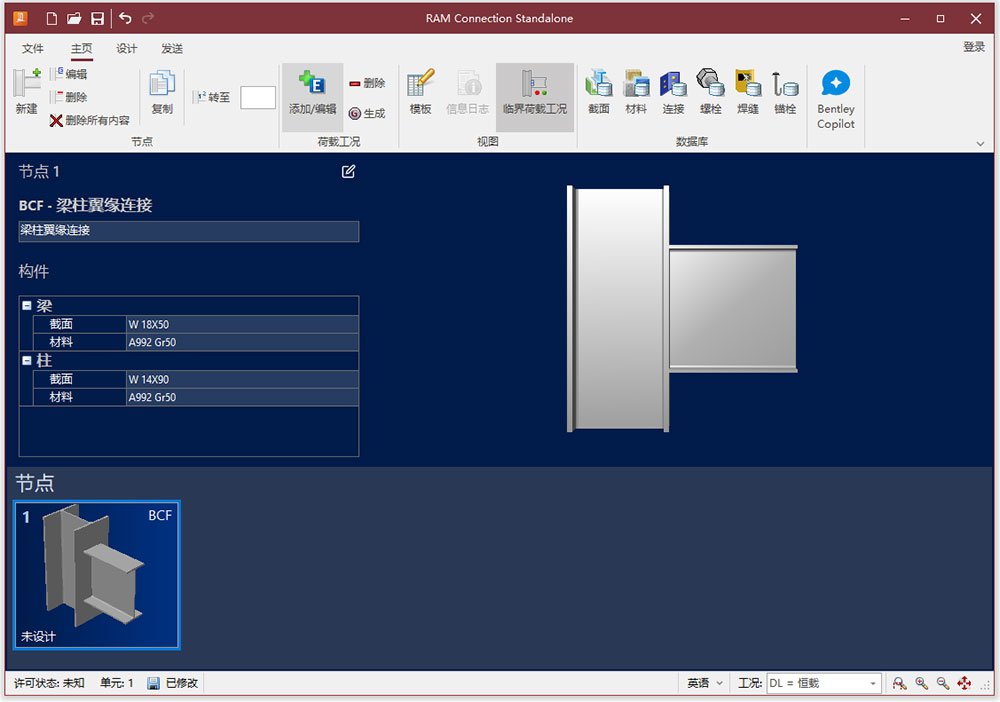1000x702 pixels.
Task: Click the 编辑 joint button
Action: (x=69, y=74)
